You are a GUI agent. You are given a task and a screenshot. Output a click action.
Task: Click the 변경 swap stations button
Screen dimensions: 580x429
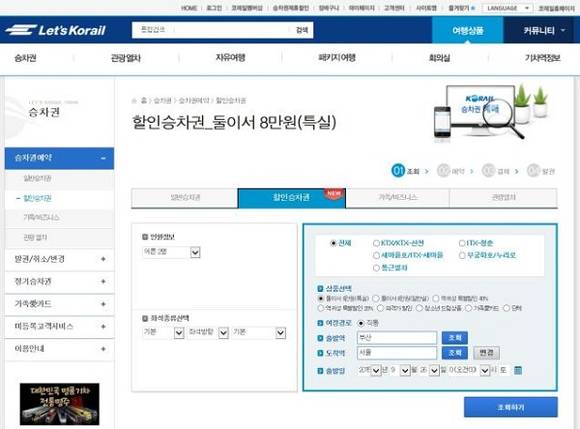(486, 353)
